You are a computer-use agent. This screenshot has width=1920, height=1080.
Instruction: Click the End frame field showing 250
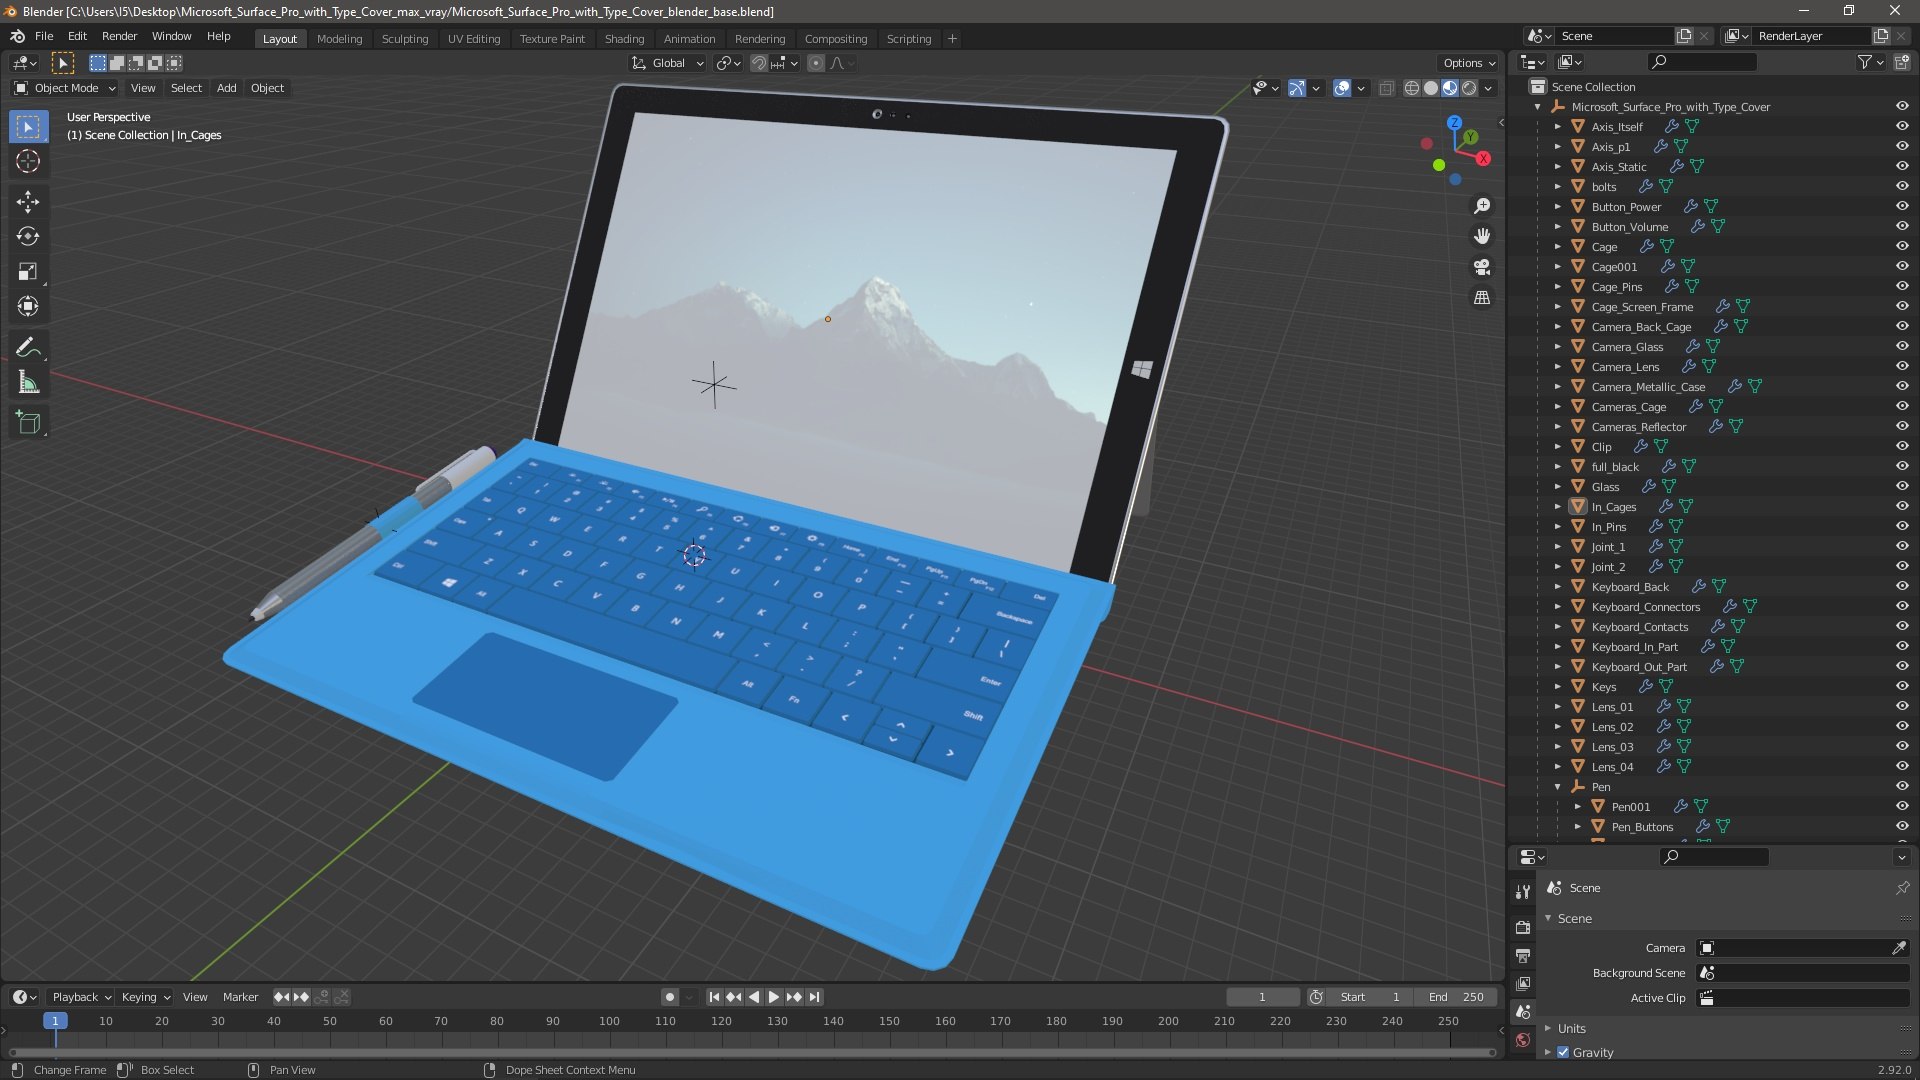(1456, 997)
